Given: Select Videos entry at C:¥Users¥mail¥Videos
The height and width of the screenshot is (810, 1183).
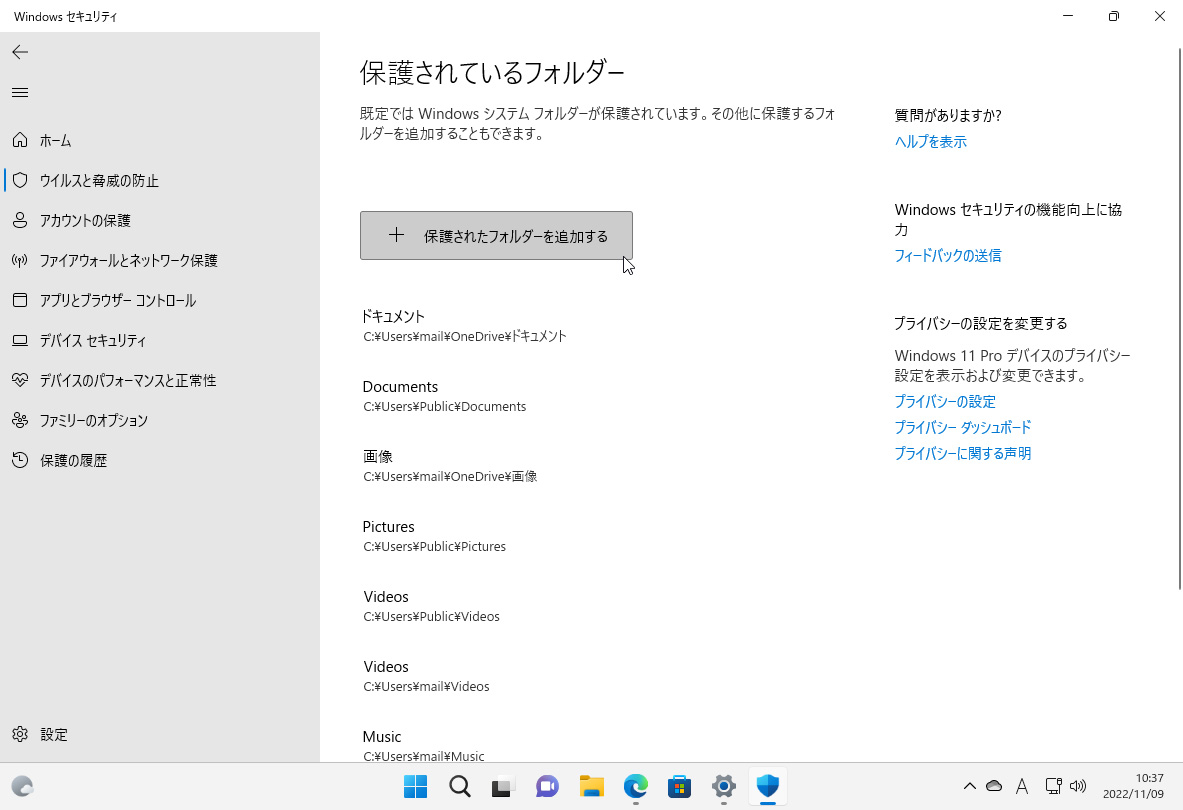Looking at the screenshot, I should (x=426, y=677).
